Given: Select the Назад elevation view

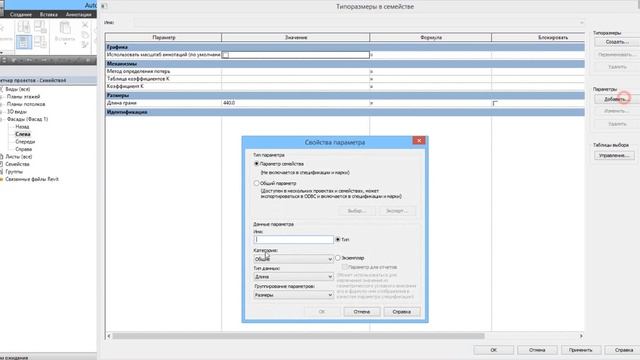Looking at the screenshot, I should pos(22,127).
